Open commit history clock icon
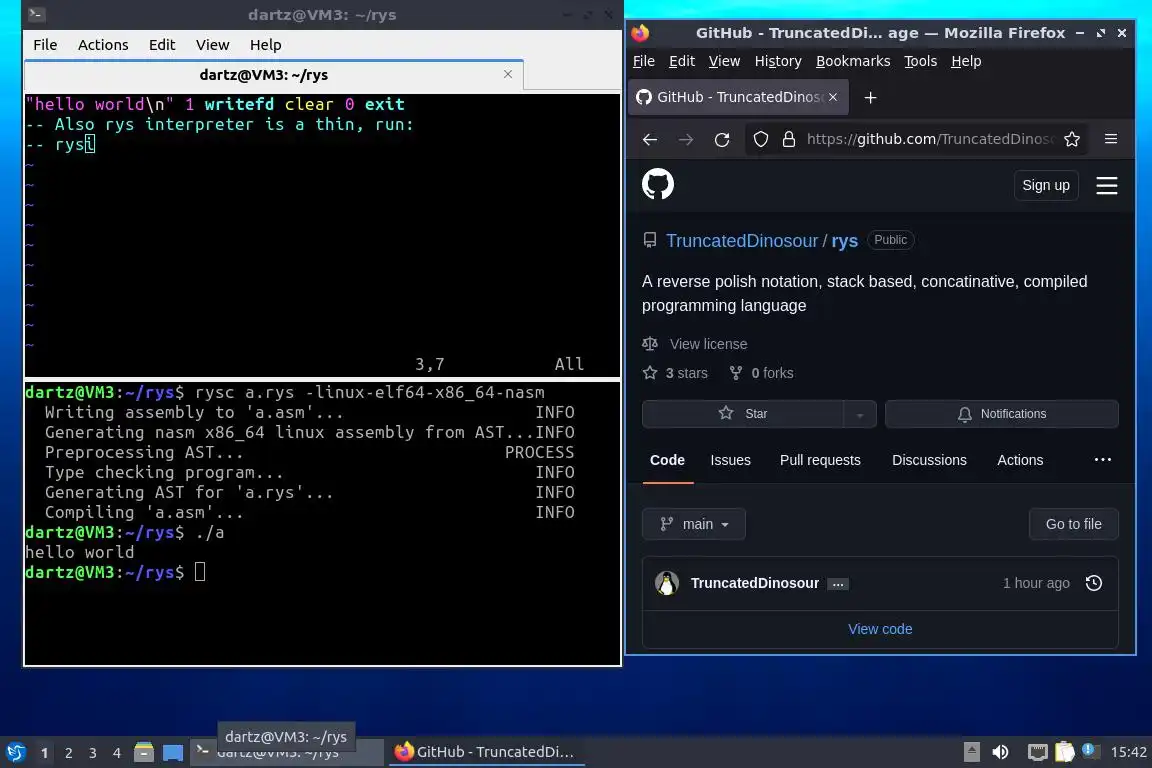The width and height of the screenshot is (1152, 768). point(1093,584)
